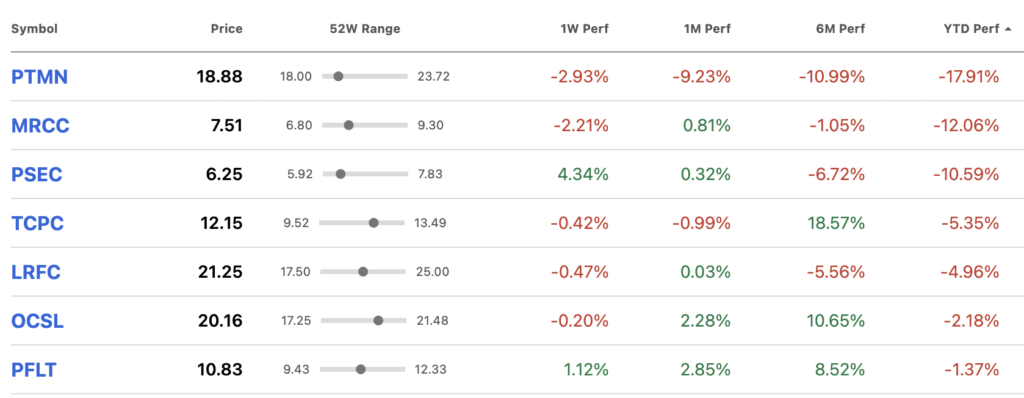Screen dimensions: 1024x398
Task: Open the LRFC ticker link
Action: (36, 272)
